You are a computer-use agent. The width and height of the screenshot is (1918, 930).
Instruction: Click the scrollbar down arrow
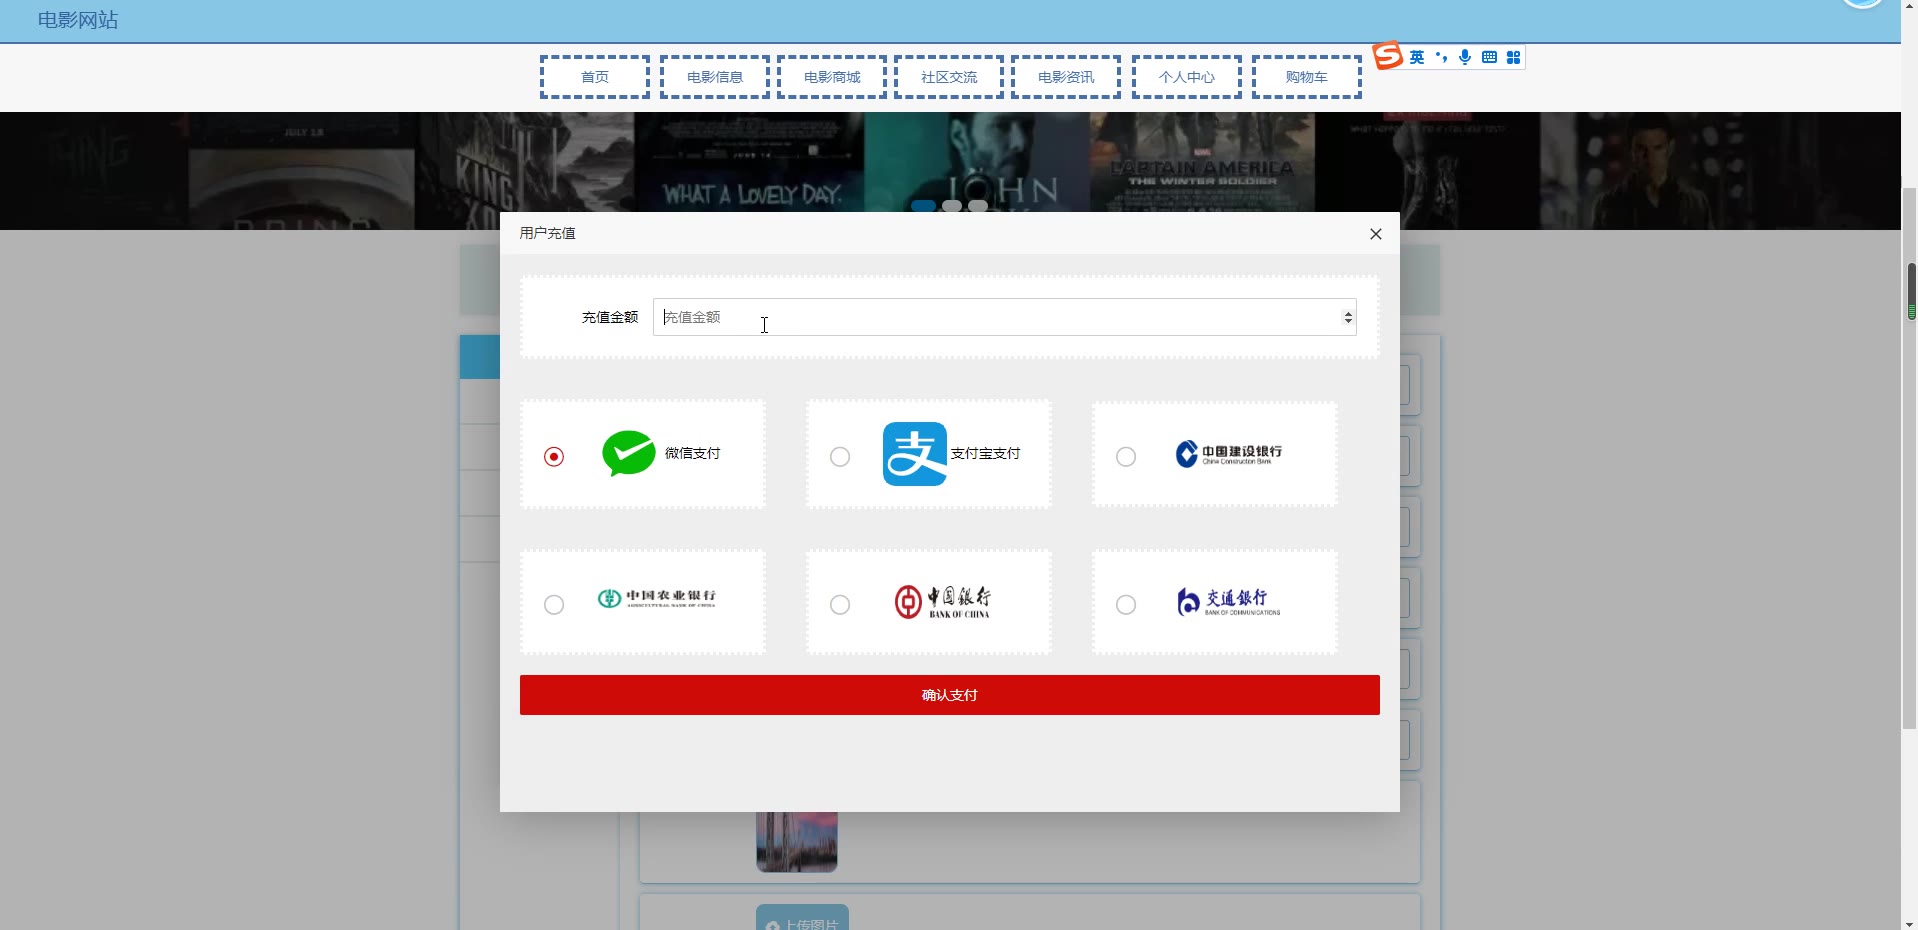[x=1909, y=922]
